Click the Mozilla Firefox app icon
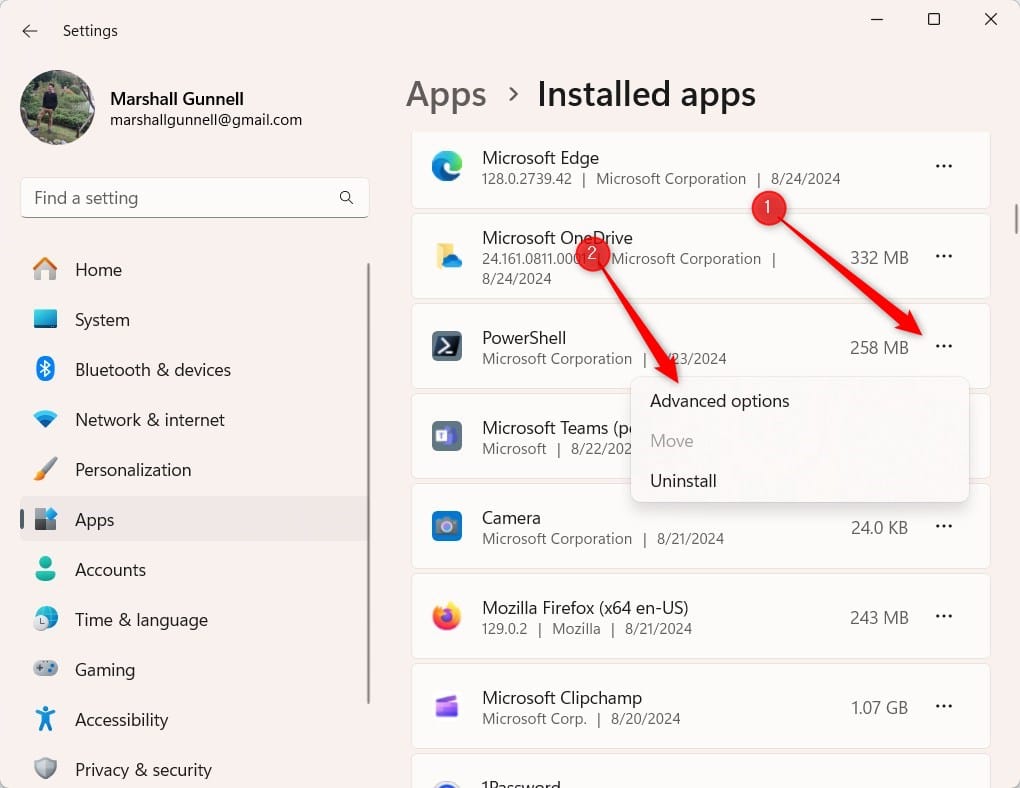 (x=447, y=616)
